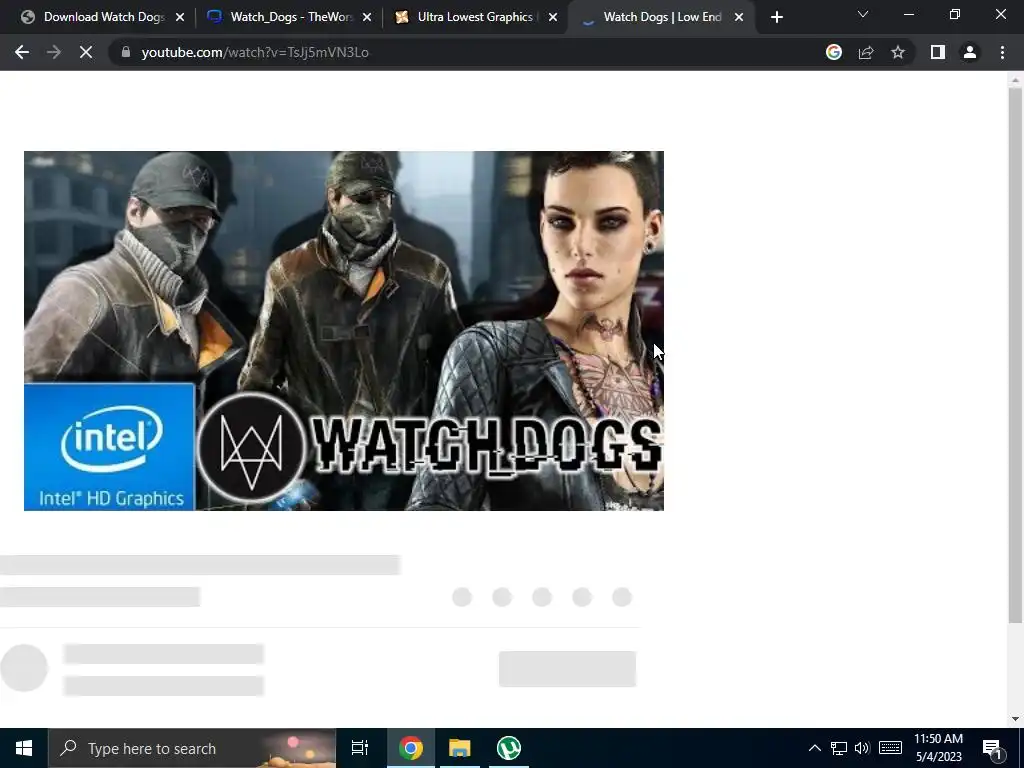The width and height of the screenshot is (1024, 768).
Task: Click the Chrome taskbar icon
Action: 411,748
